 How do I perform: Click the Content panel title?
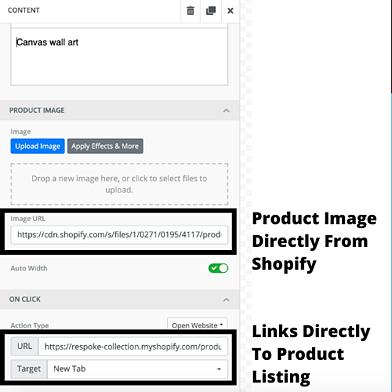(24, 10)
